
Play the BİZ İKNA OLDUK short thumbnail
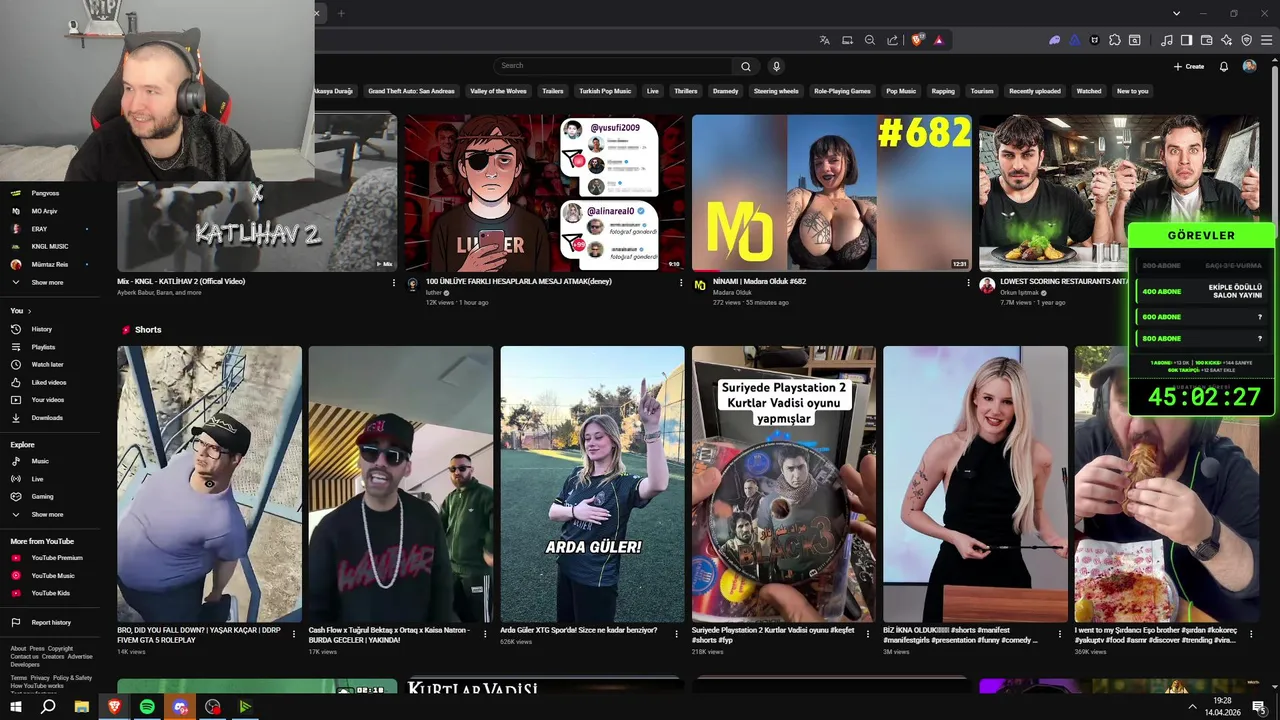(x=975, y=484)
